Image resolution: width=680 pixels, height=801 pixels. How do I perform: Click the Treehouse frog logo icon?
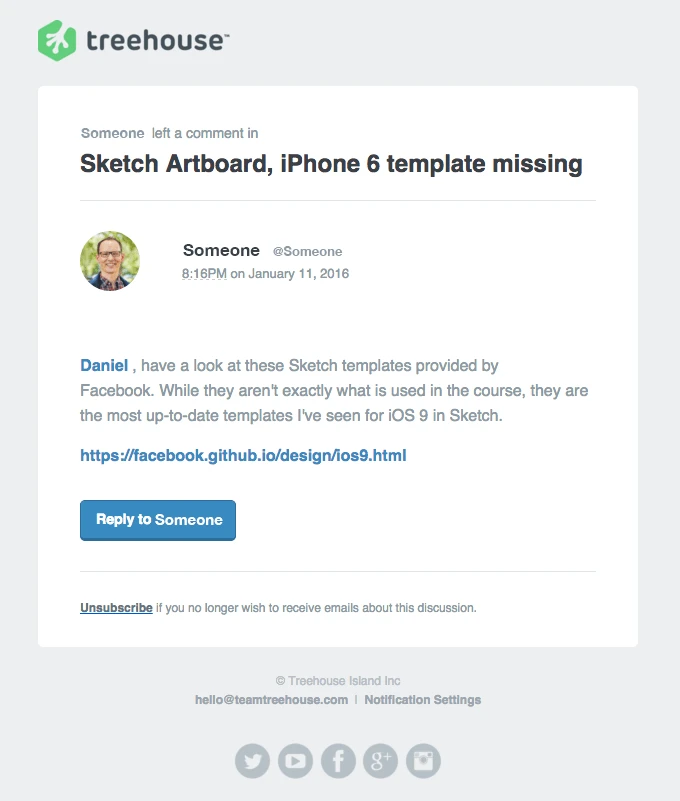coord(56,41)
